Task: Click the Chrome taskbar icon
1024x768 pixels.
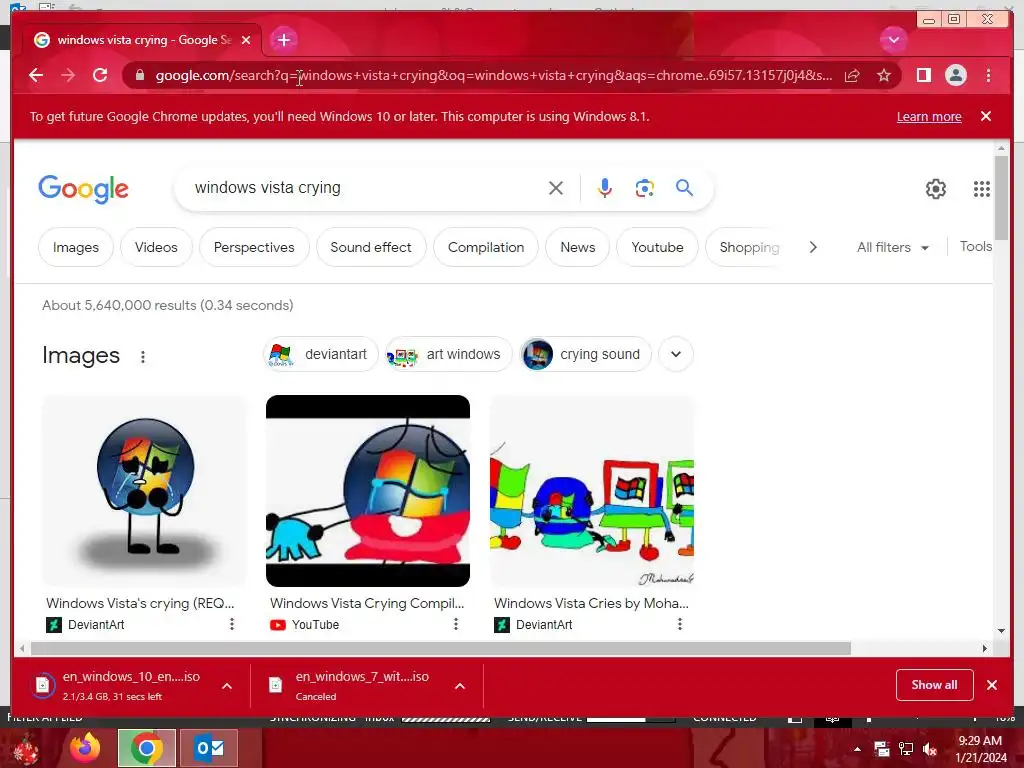Action: pos(147,748)
